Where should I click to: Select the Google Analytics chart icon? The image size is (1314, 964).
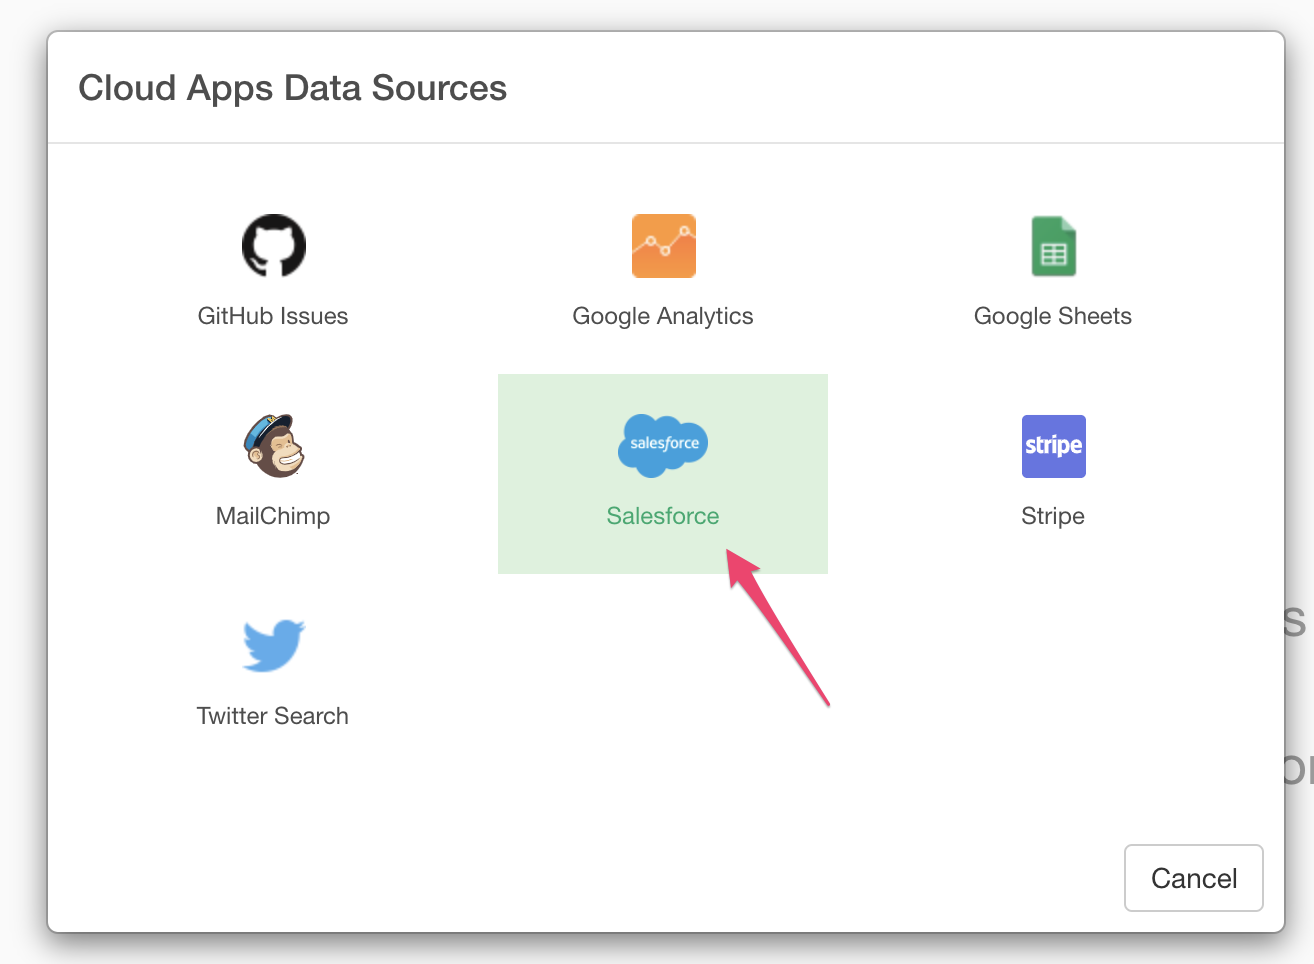click(x=663, y=246)
